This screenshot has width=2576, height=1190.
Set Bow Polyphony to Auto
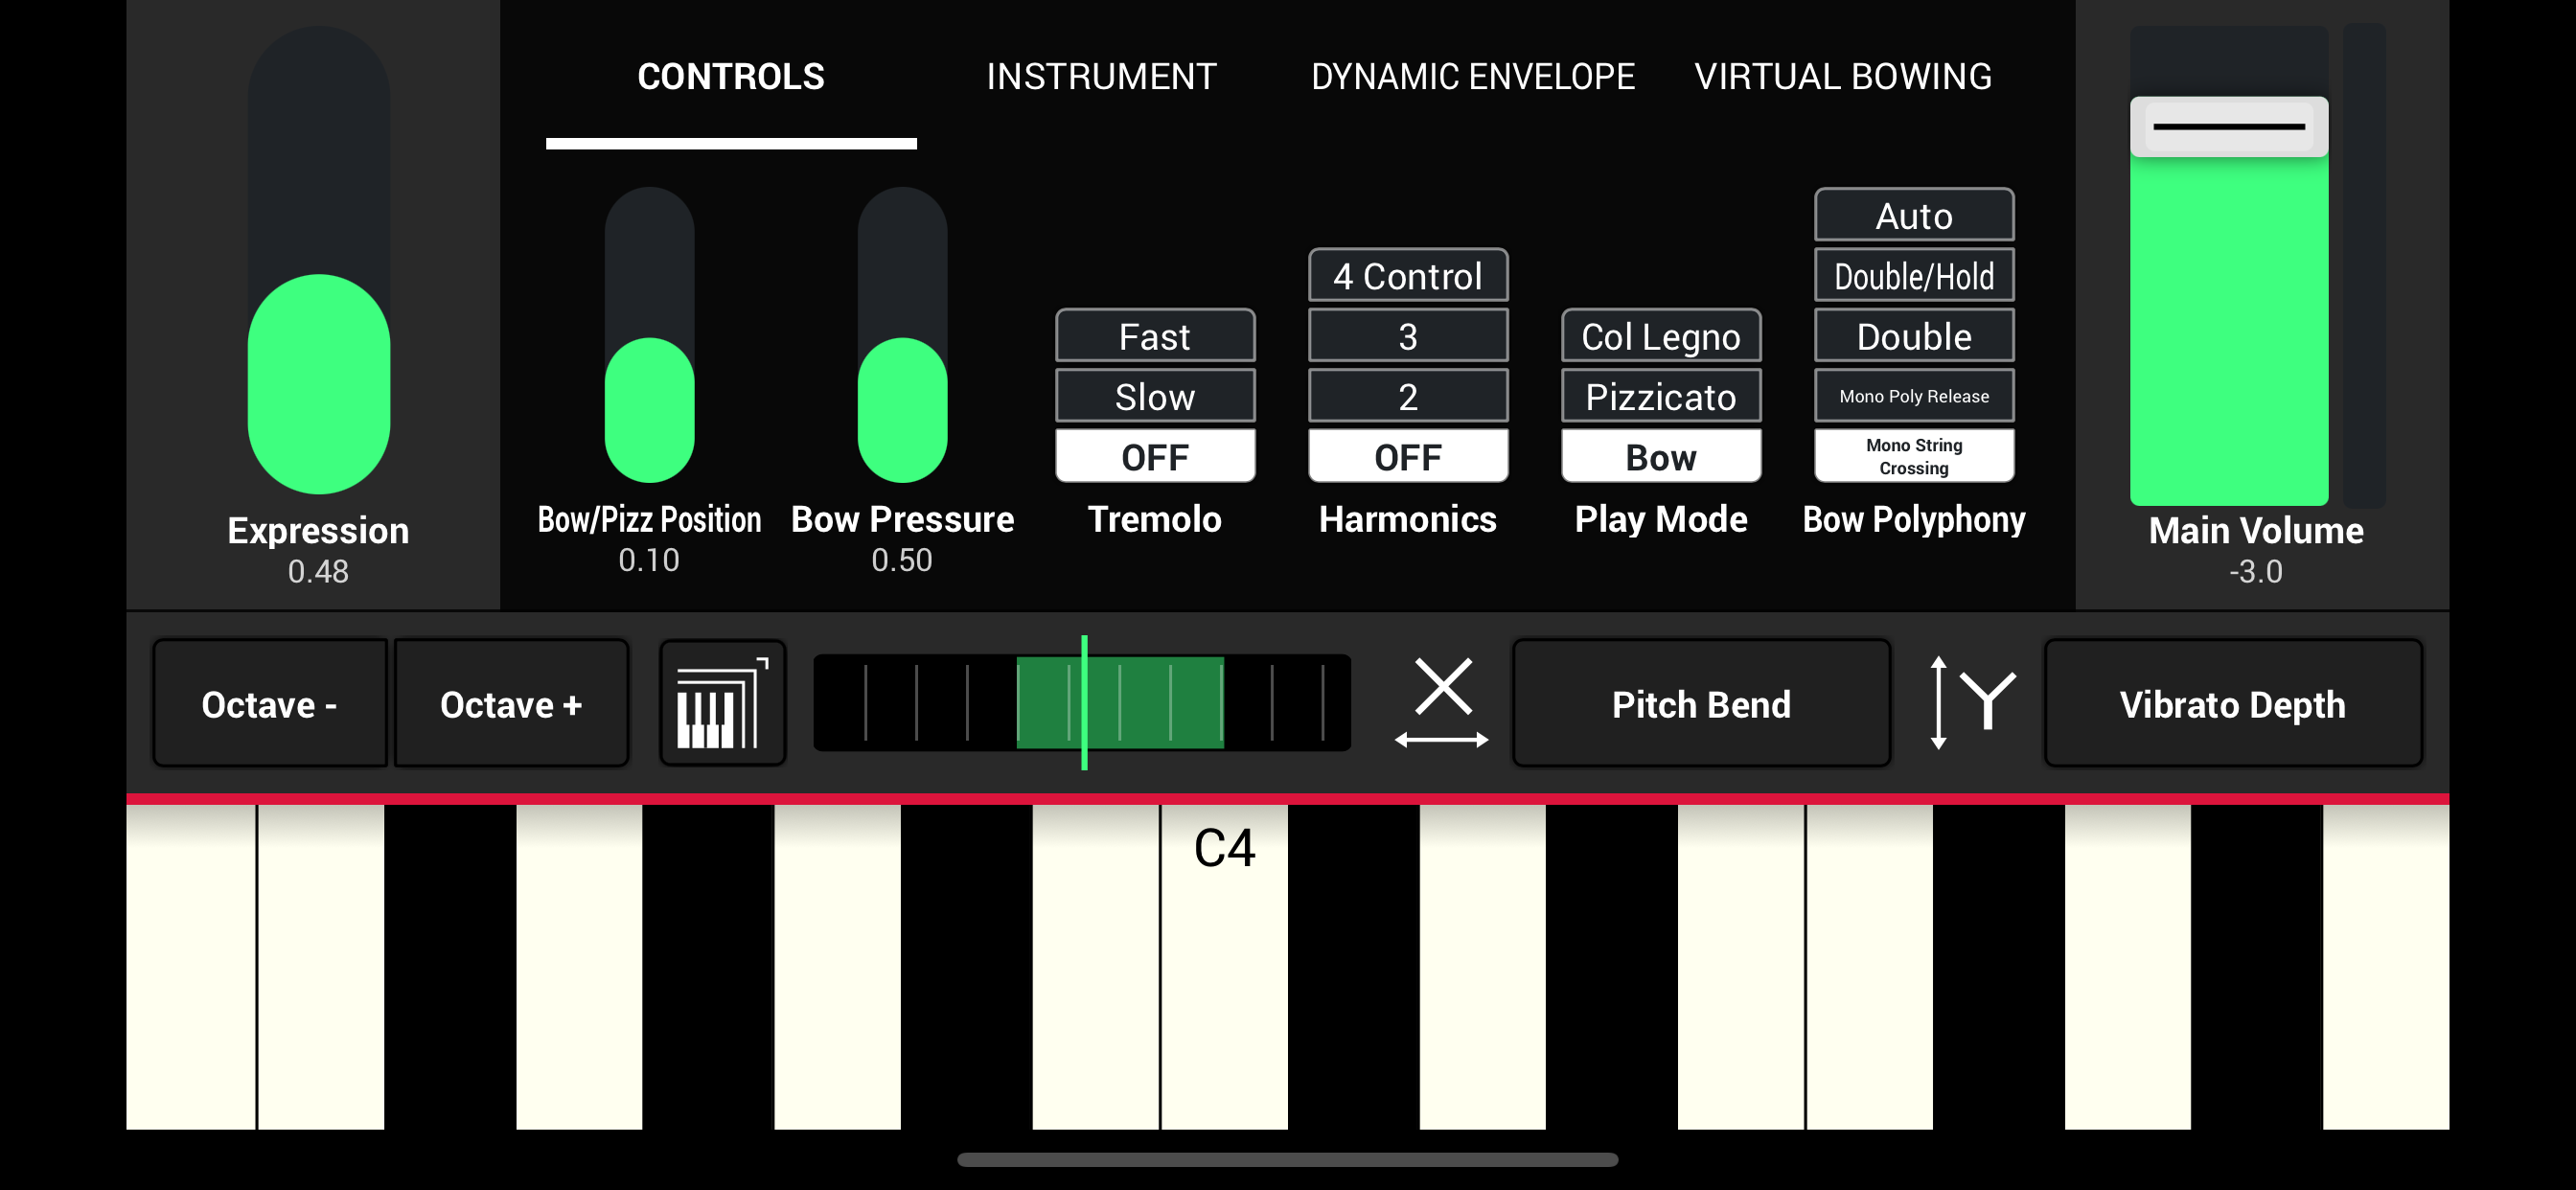click(x=1914, y=215)
